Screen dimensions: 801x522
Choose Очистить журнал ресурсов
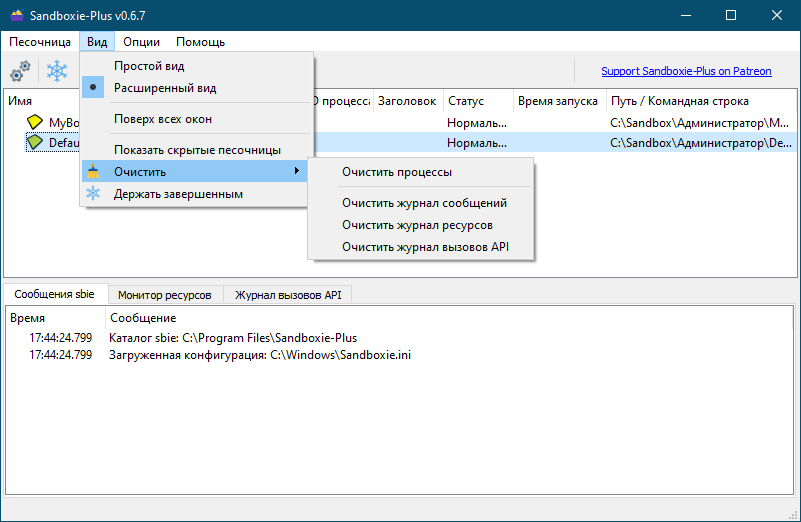point(421,225)
